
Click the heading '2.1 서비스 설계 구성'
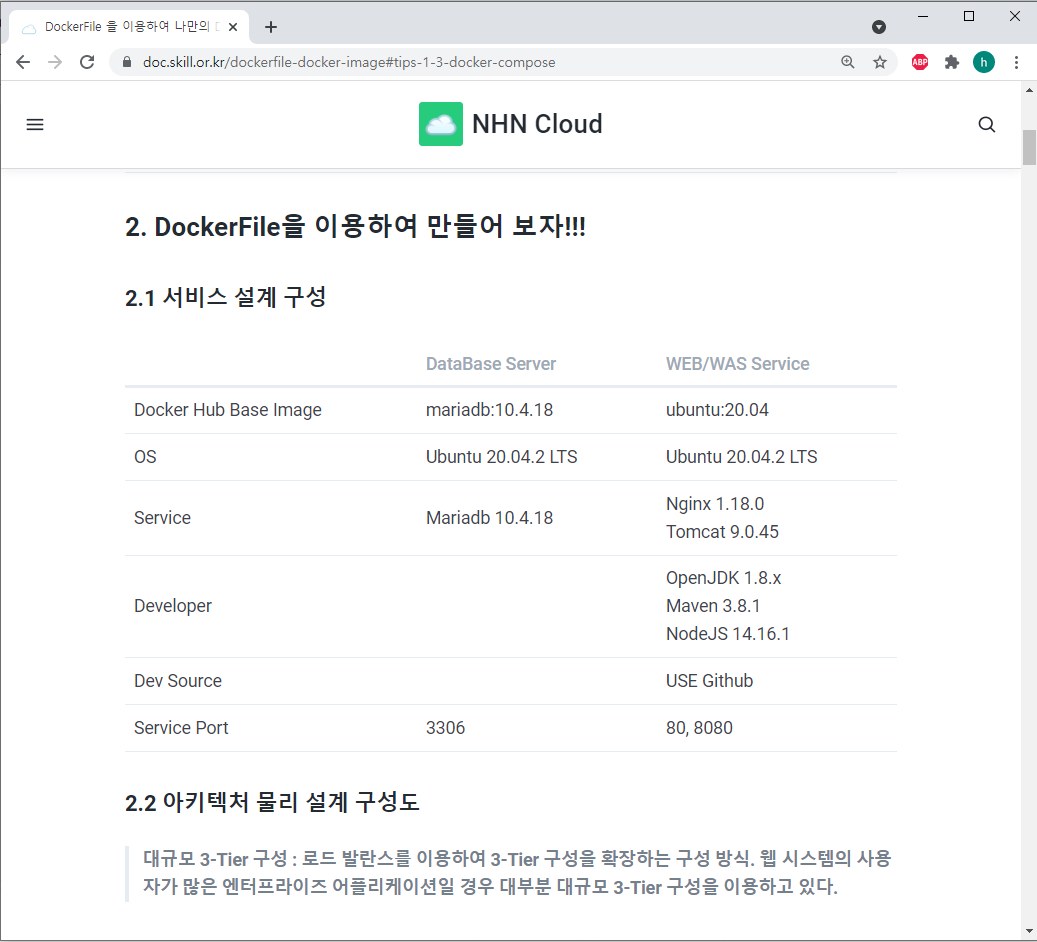click(226, 297)
